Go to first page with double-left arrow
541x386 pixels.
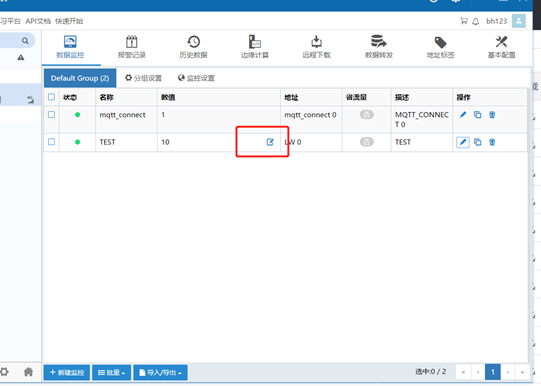coord(463,372)
